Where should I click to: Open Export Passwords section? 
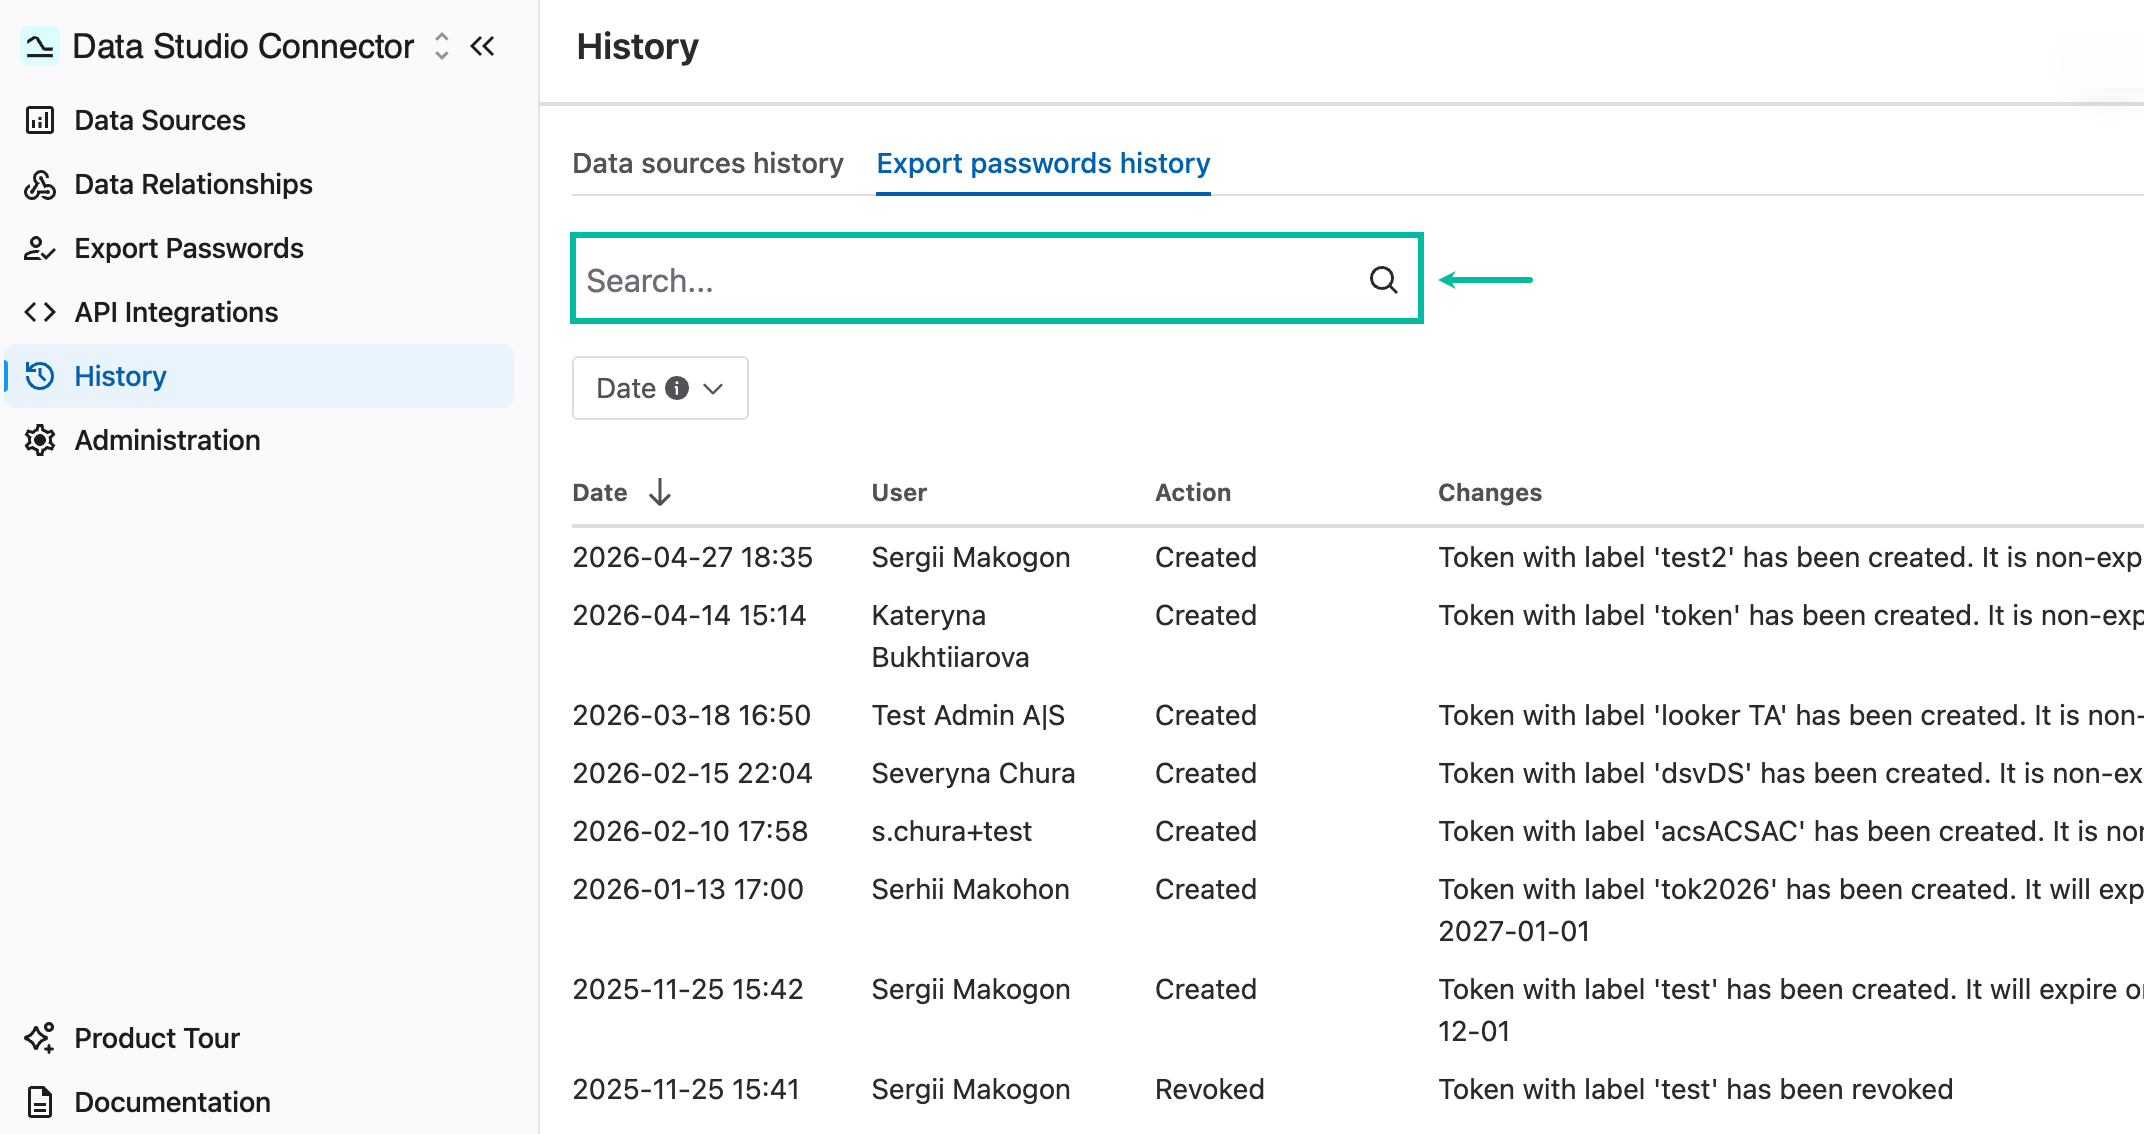click(189, 248)
